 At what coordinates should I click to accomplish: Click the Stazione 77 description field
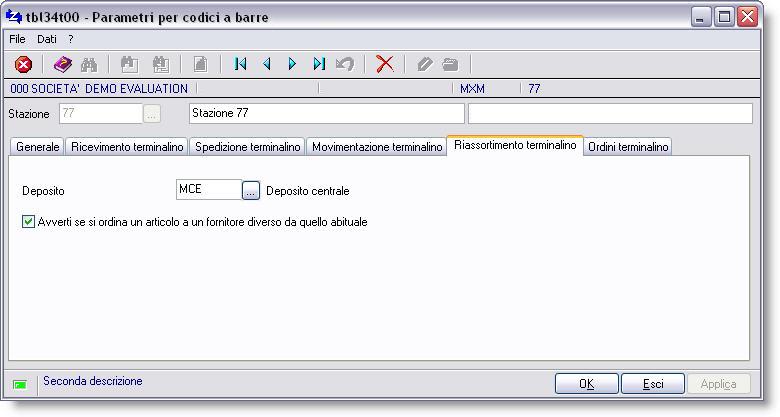tap(326, 113)
